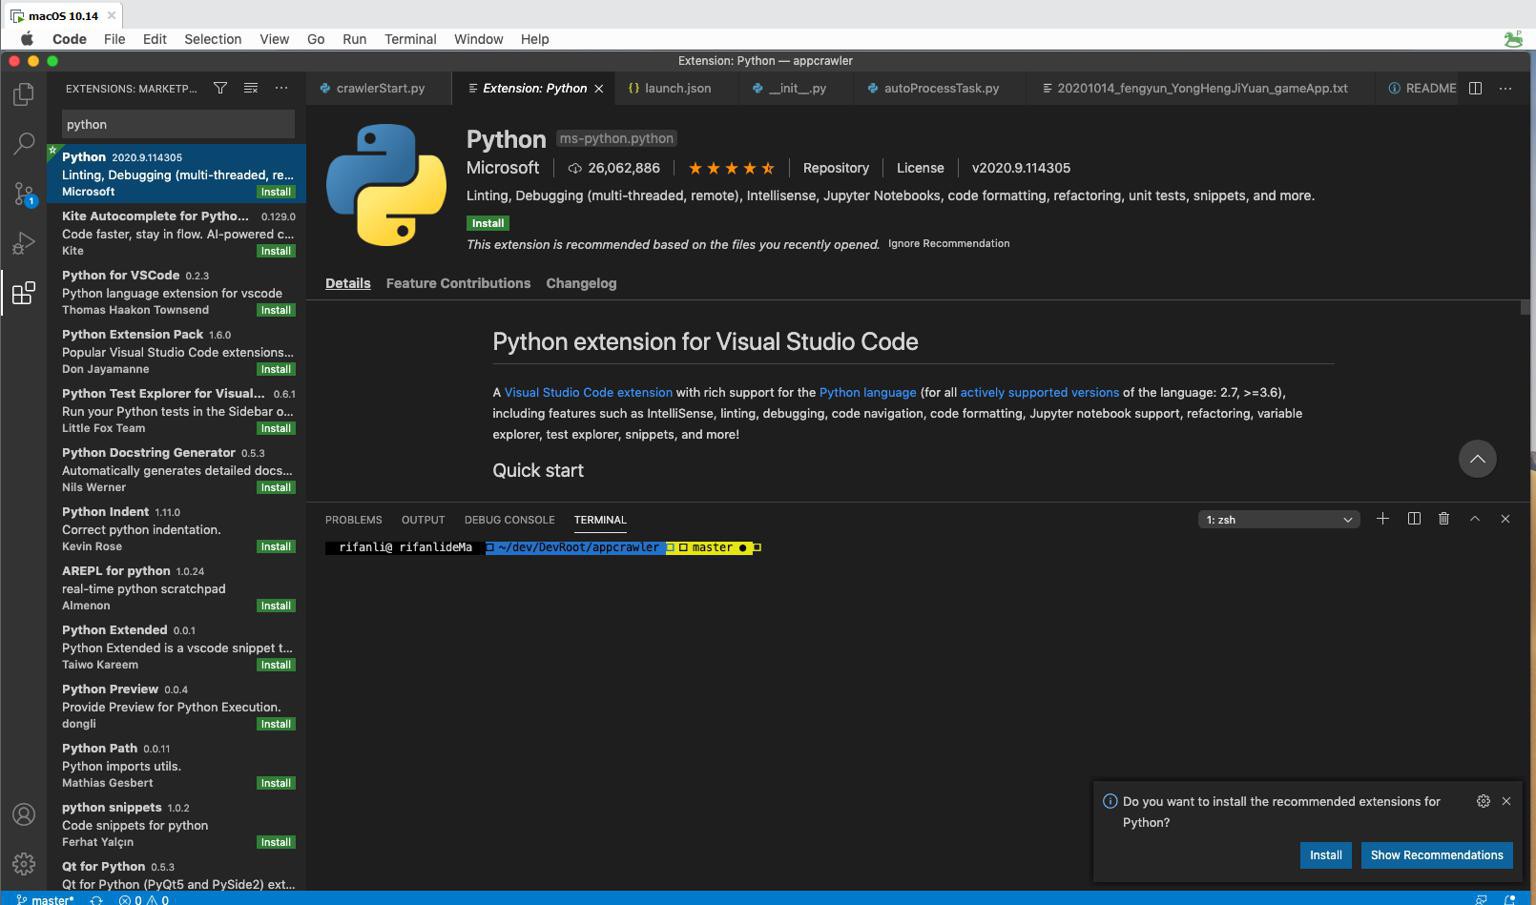
Task: Dismiss the Python recommendation notification
Action: (x=1506, y=801)
